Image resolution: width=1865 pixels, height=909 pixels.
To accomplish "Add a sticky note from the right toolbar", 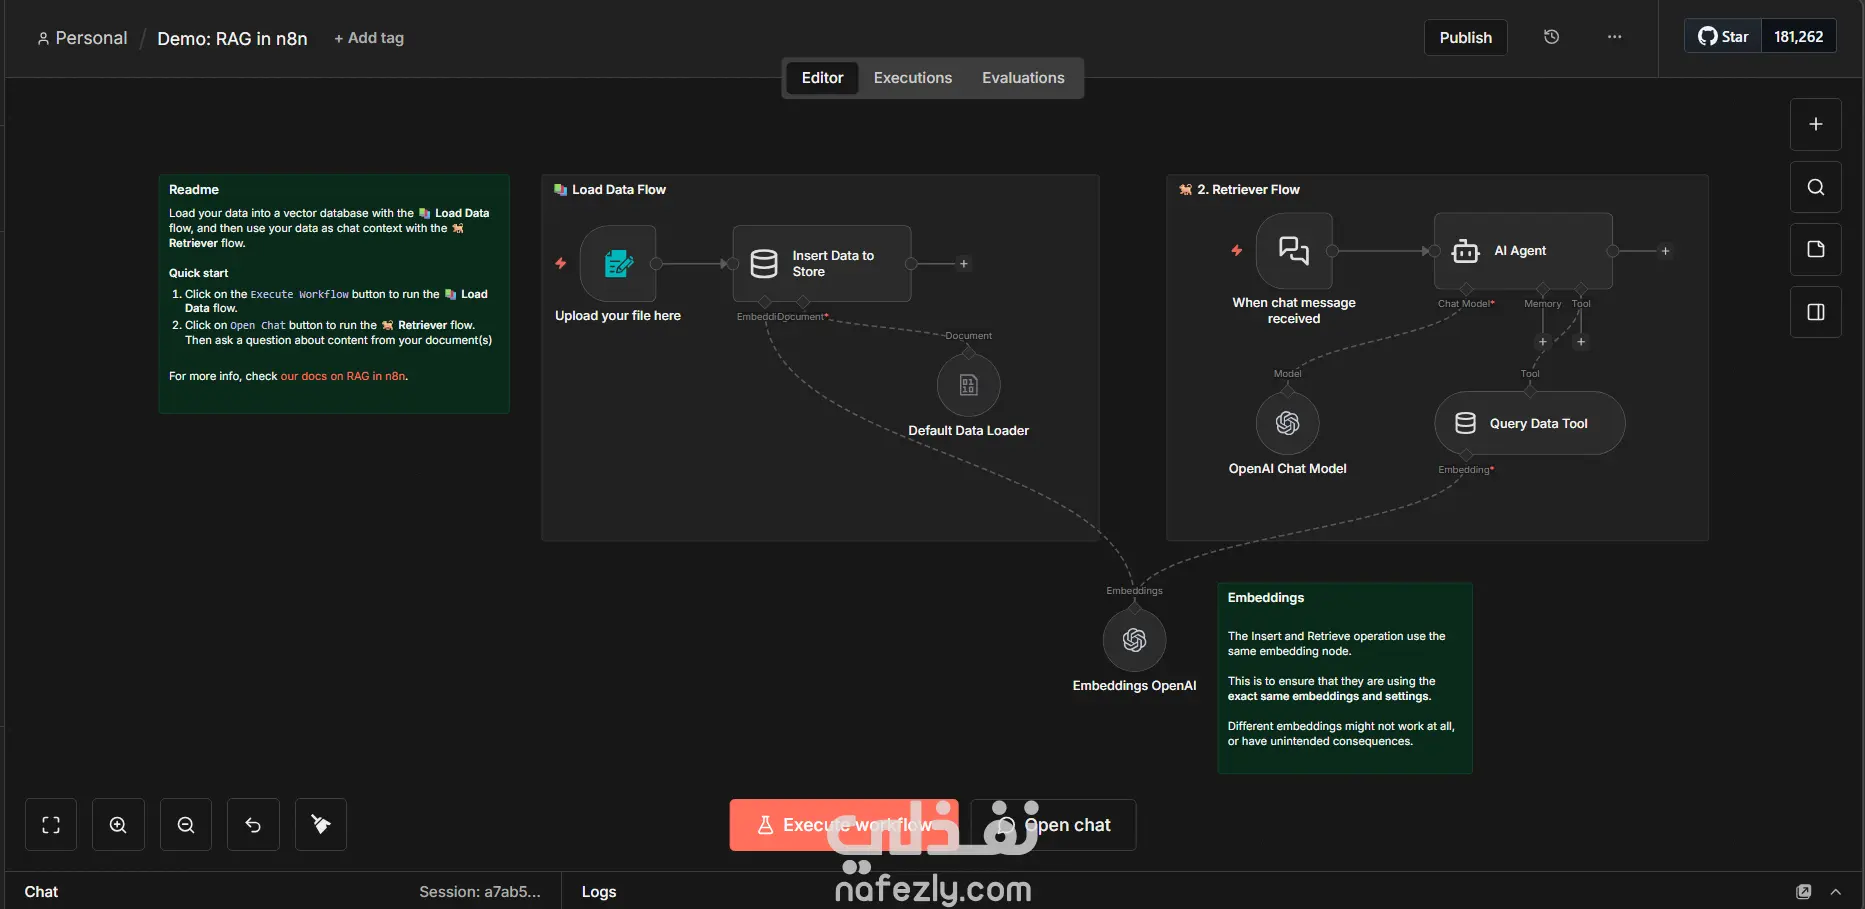I will [1815, 249].
